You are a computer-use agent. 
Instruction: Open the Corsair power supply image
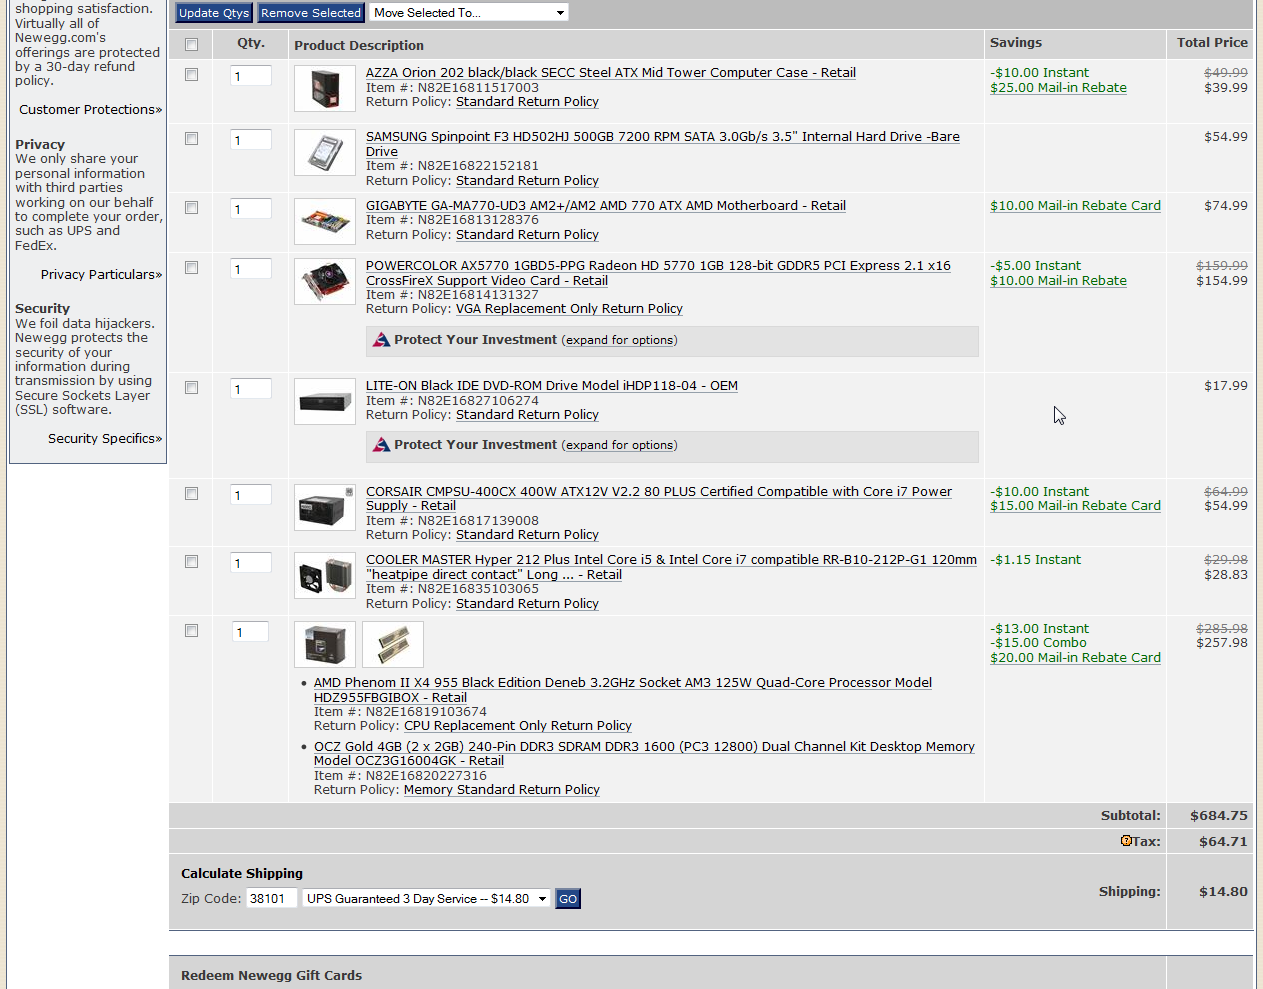coord(324,508)
